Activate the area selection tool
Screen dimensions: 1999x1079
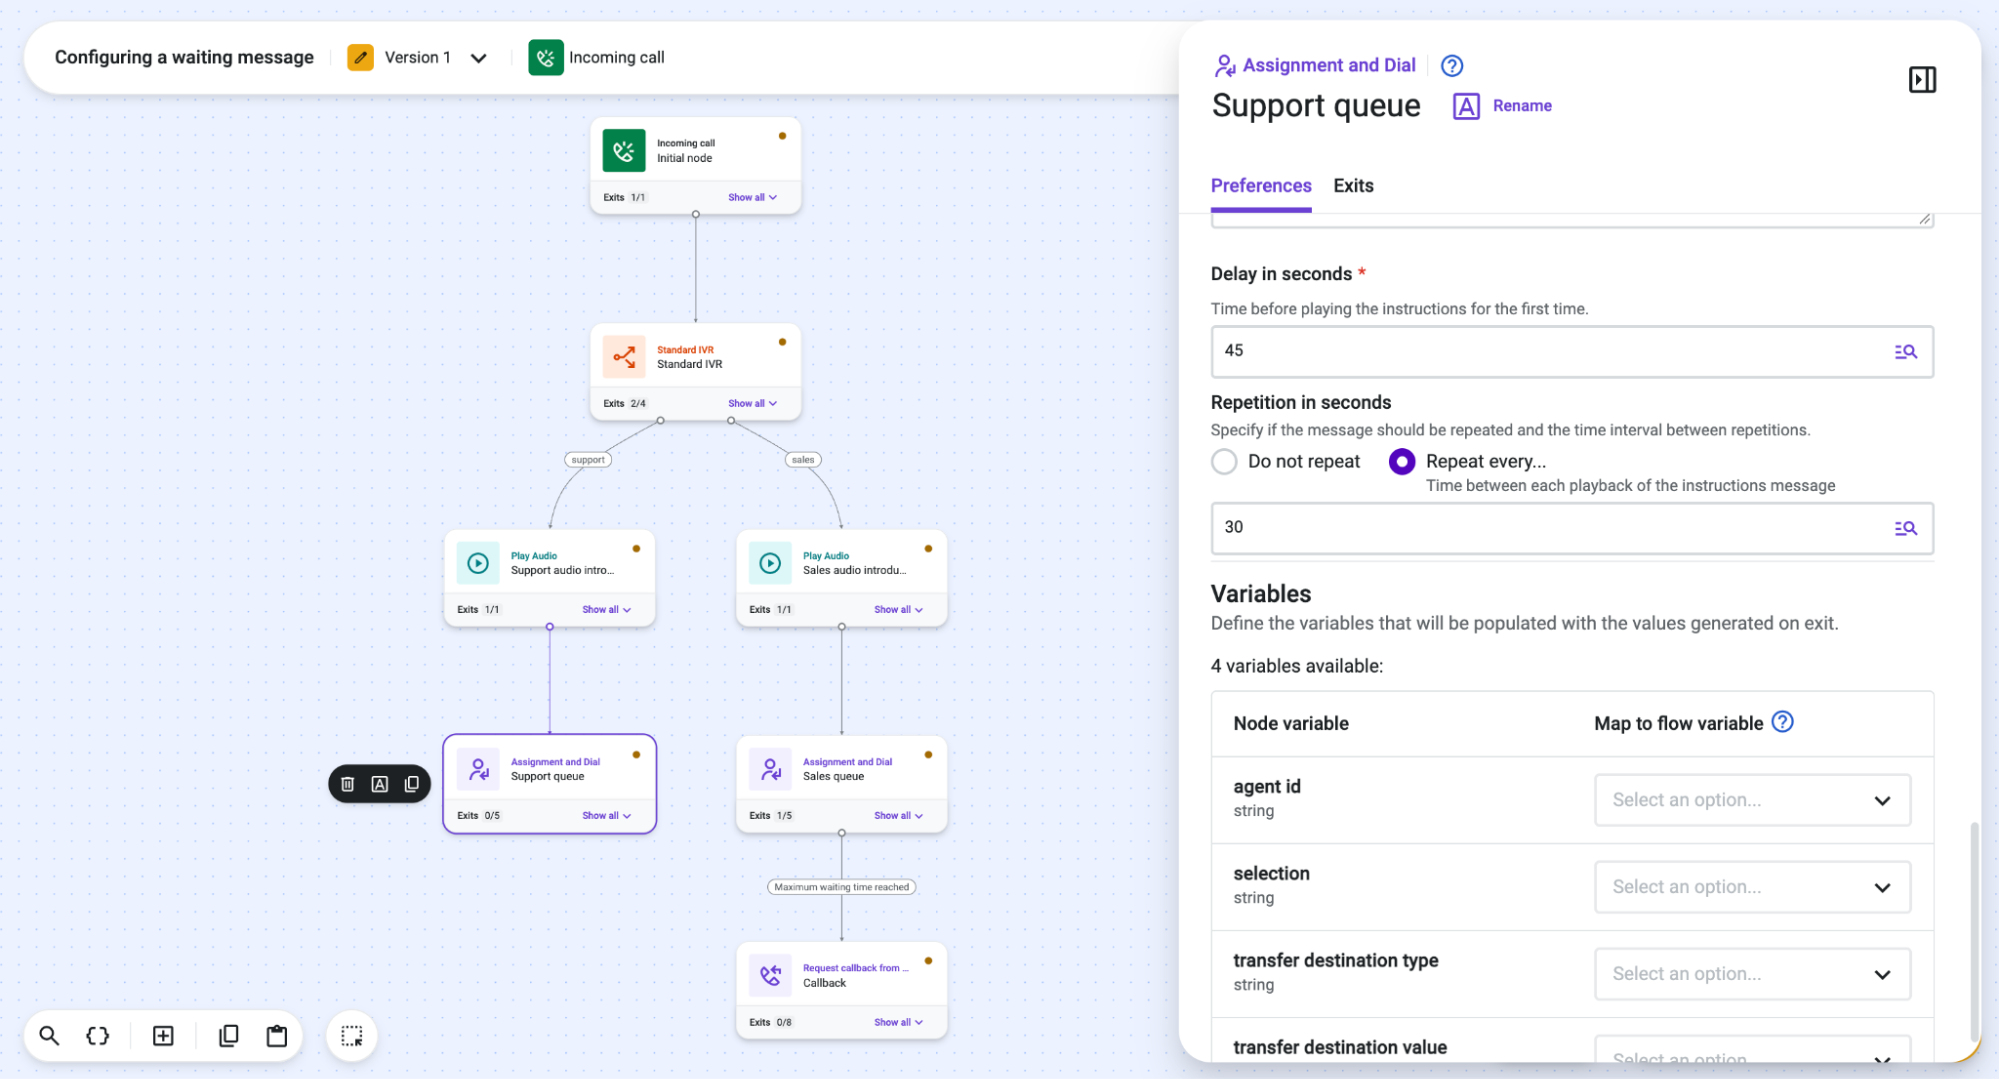(352, 1036)
